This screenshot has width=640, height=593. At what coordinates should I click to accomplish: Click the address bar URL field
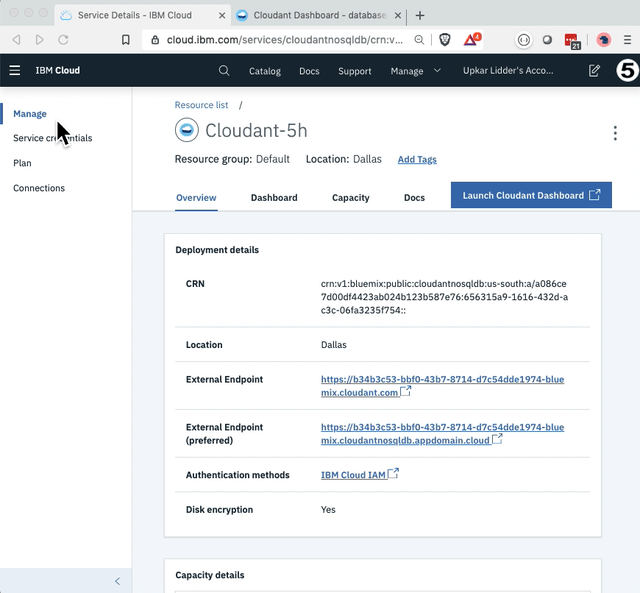point(284,40)
